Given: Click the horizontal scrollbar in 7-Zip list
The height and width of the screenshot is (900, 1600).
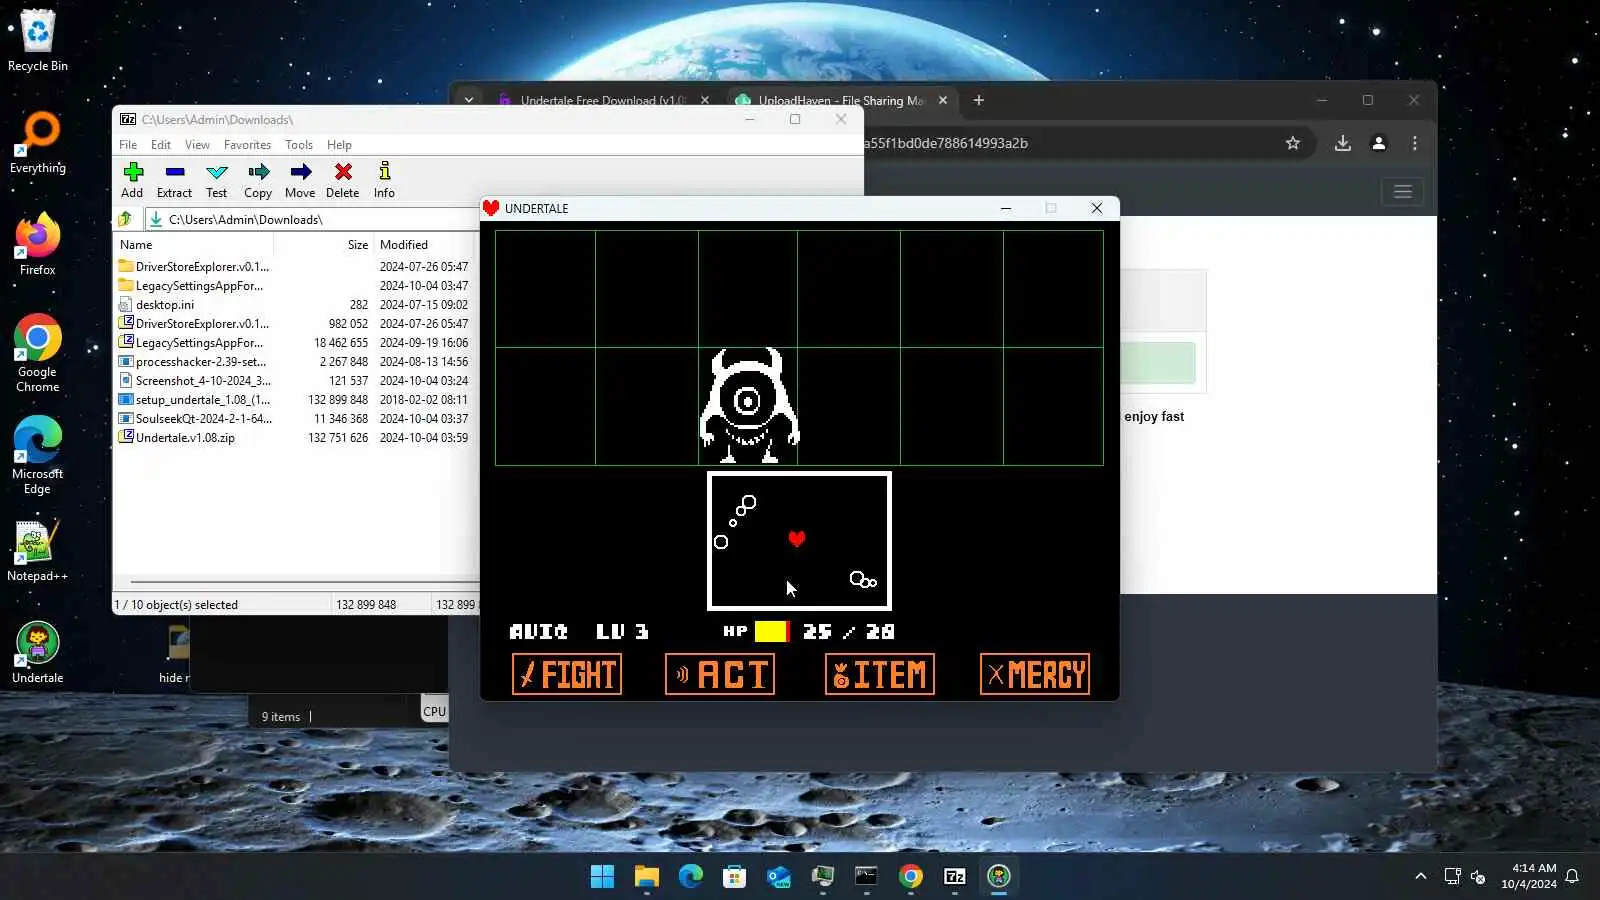Looking at the screenshot, I should [x=304, y=581].
